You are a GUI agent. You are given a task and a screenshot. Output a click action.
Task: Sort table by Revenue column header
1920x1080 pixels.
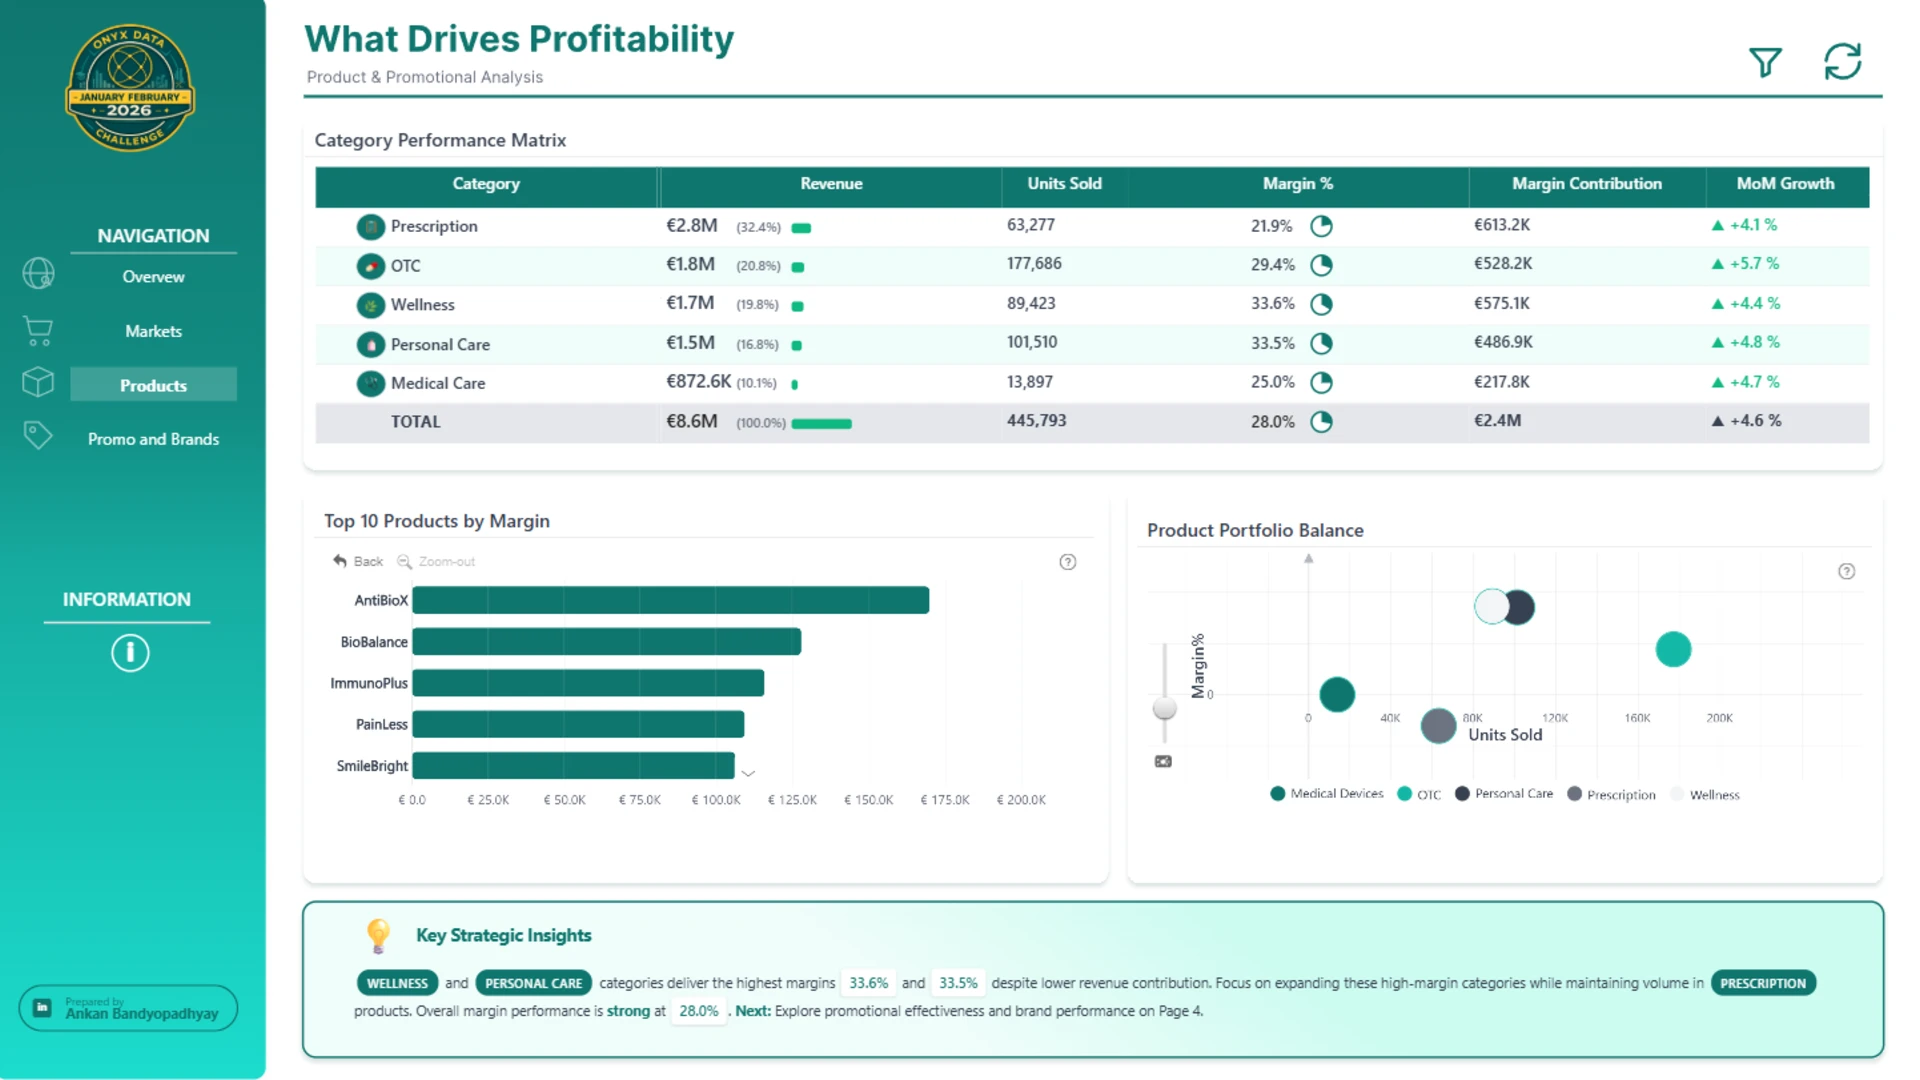tap(831, 184)
